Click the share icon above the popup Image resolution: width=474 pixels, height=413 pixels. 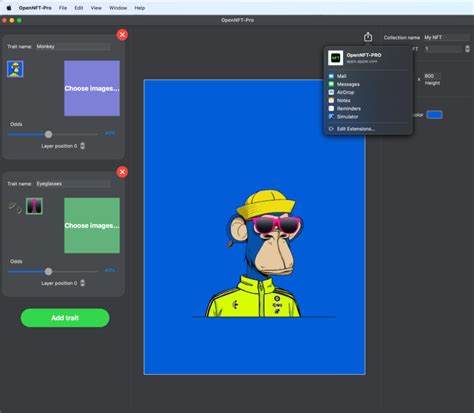(x=368, y=37)
